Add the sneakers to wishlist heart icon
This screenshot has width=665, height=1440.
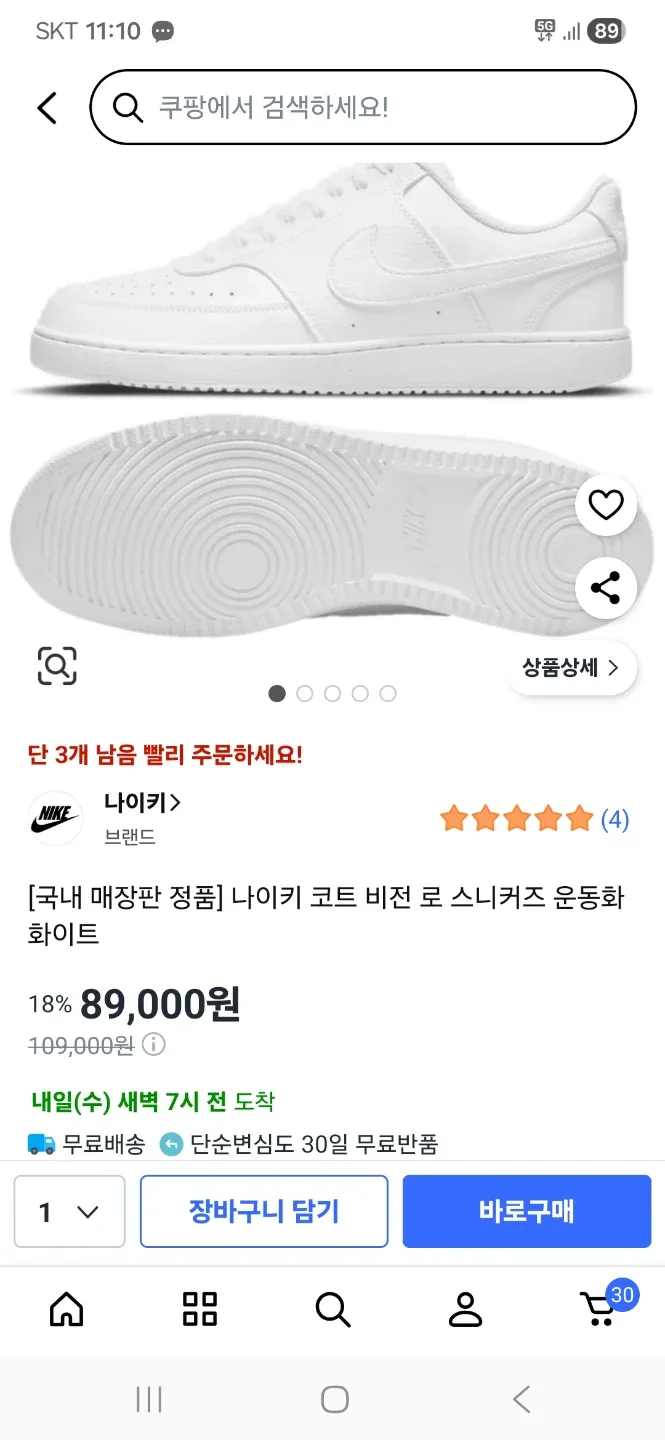pos(605,505)
